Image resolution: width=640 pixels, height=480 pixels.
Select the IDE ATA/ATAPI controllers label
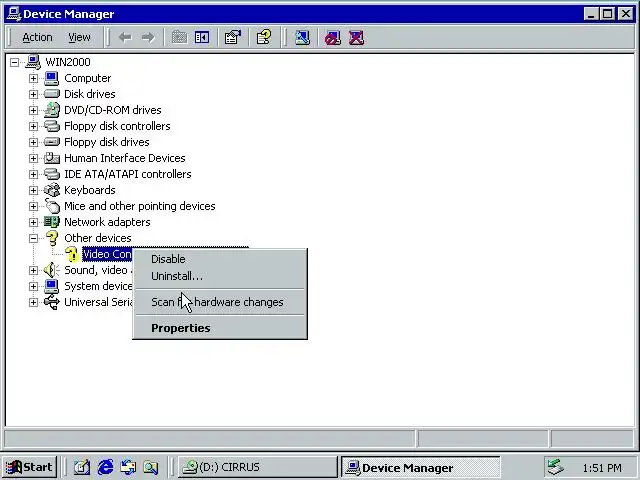128,174
